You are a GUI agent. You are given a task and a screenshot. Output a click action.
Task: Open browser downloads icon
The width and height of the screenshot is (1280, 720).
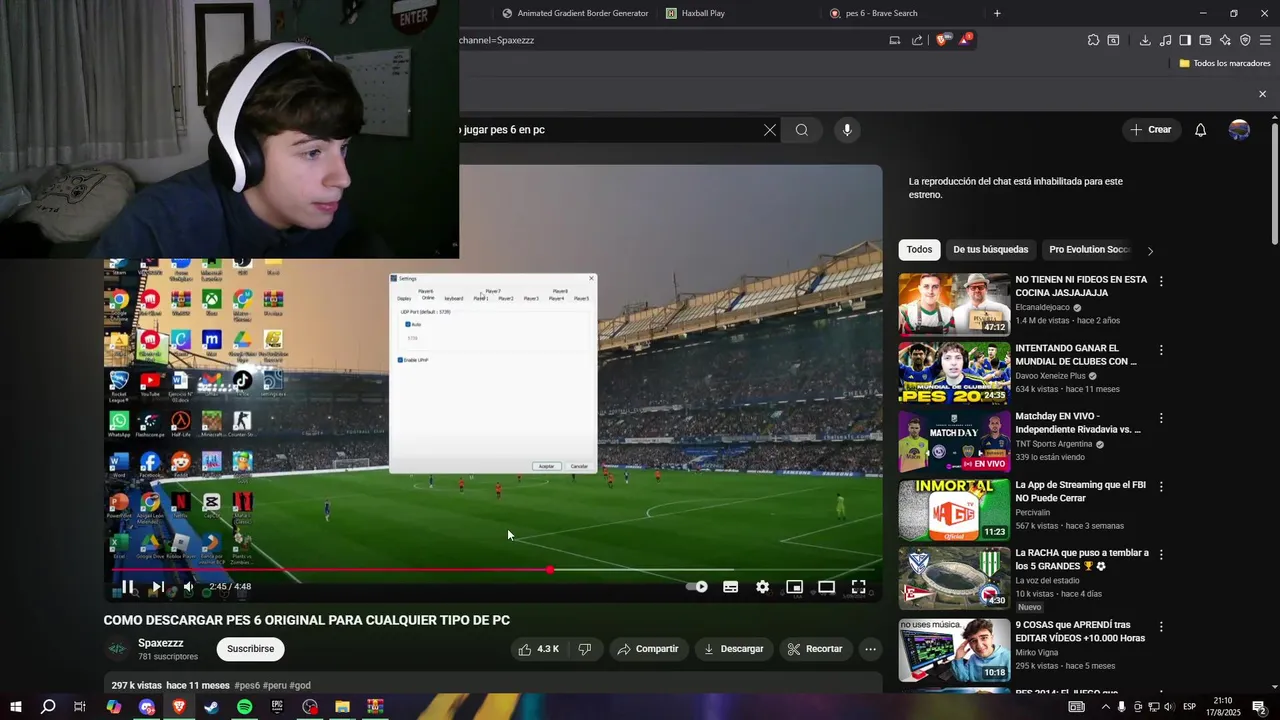point(1145,40)
